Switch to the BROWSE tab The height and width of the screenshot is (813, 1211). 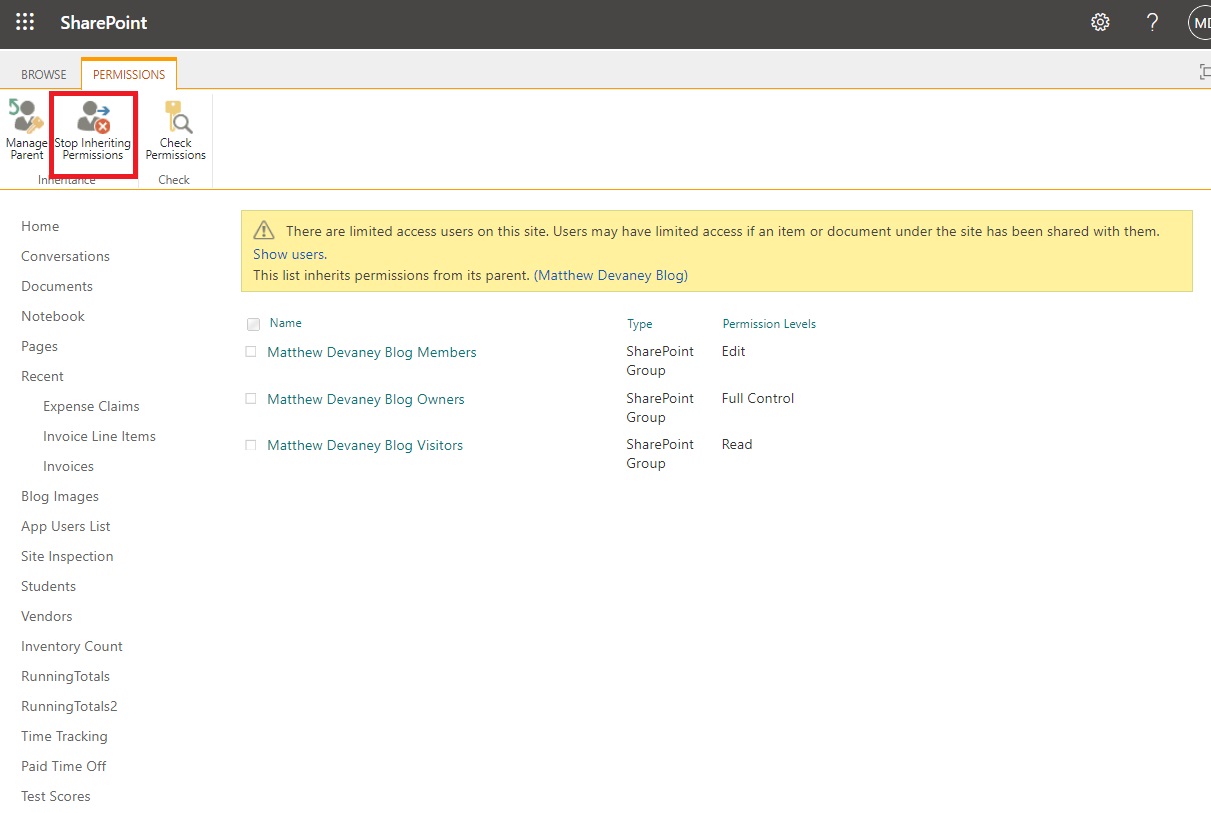pyautogui.click(x=43, y=73)
